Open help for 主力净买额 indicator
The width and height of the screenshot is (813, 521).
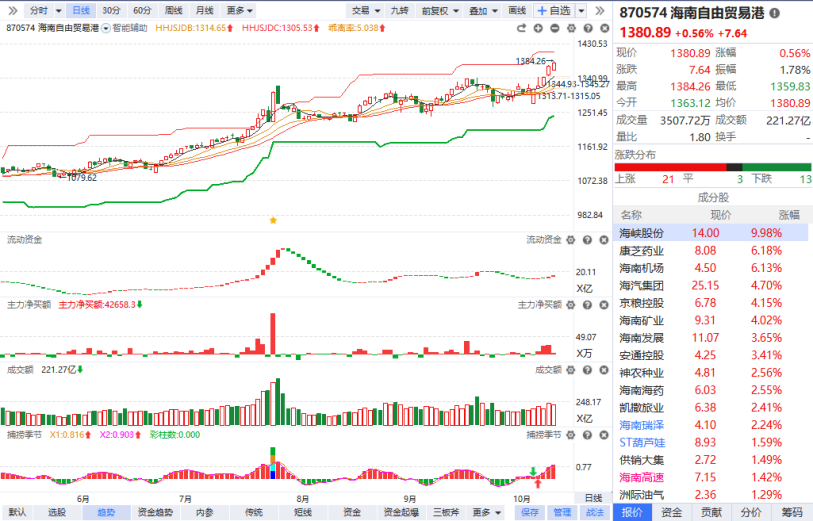tap(585, 304)
